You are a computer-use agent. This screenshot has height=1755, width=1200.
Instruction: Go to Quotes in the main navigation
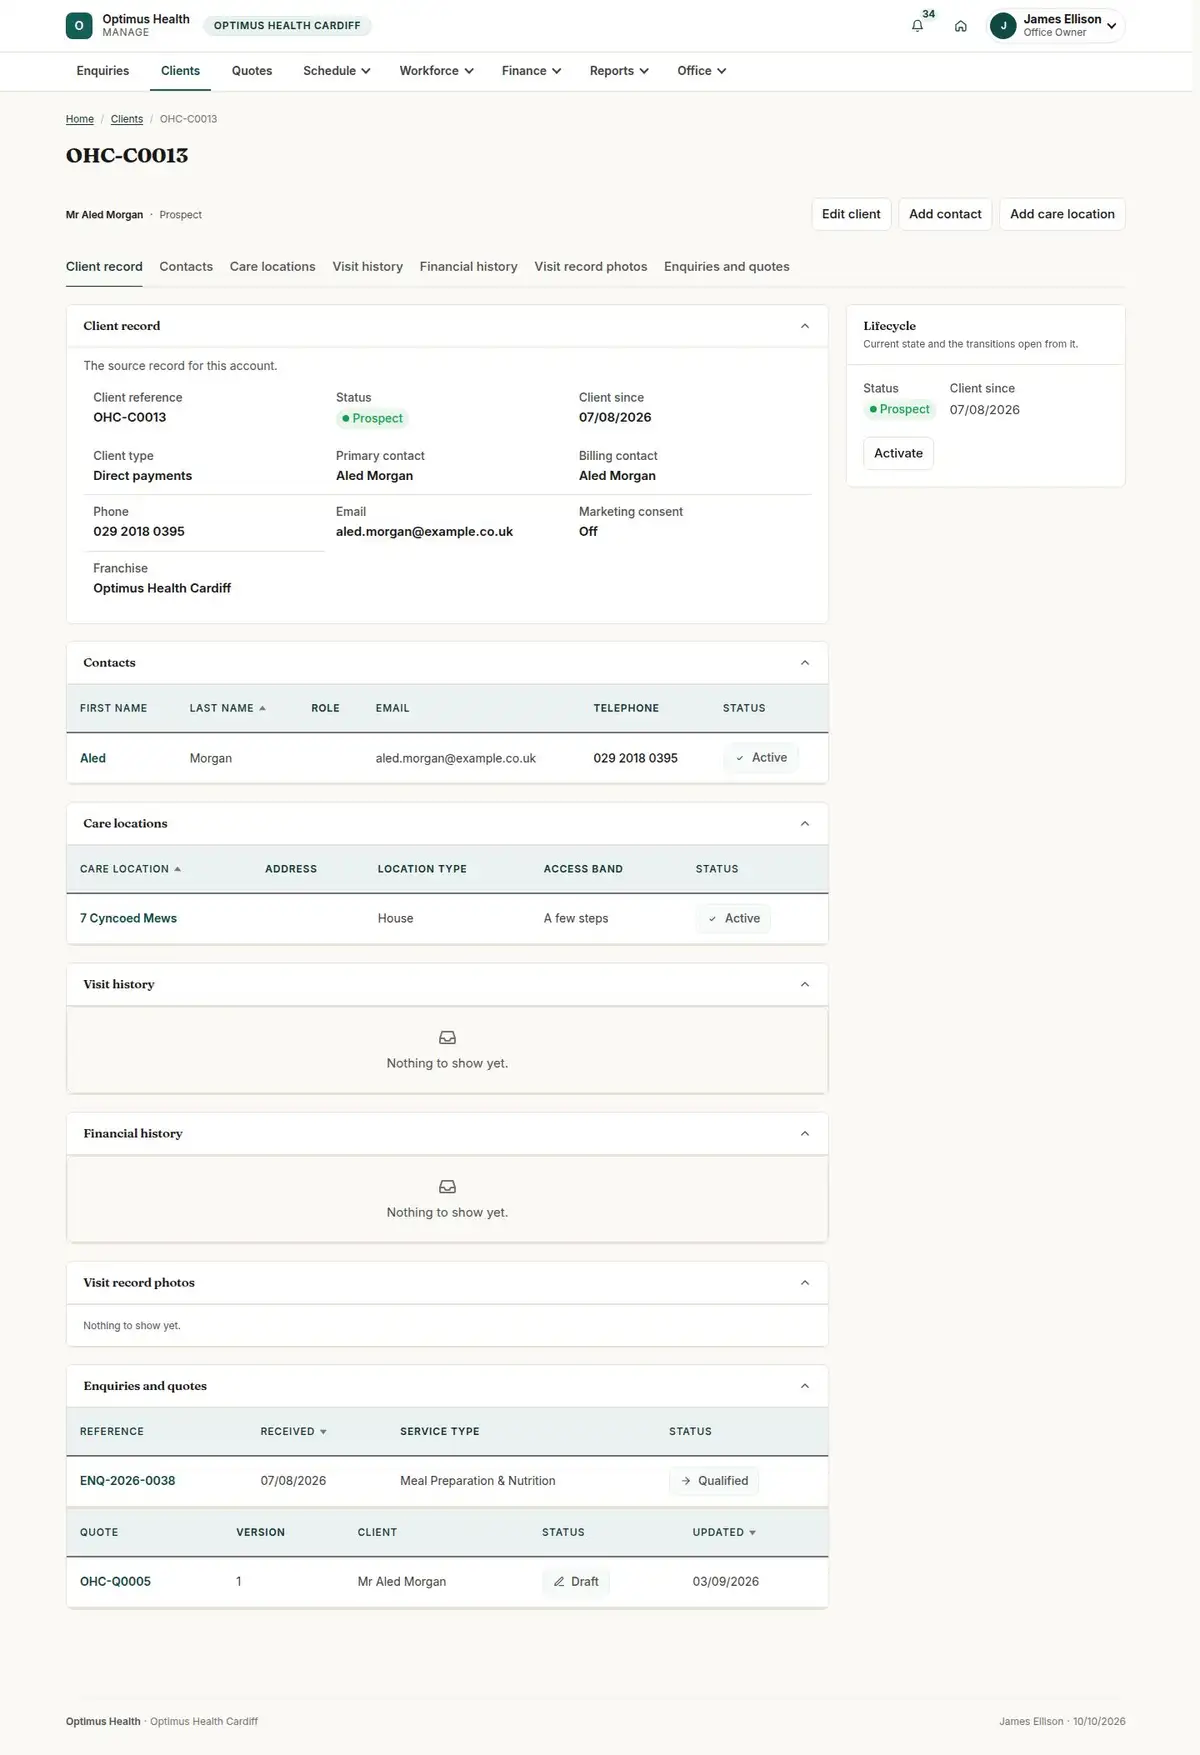[x=252, y=71]
